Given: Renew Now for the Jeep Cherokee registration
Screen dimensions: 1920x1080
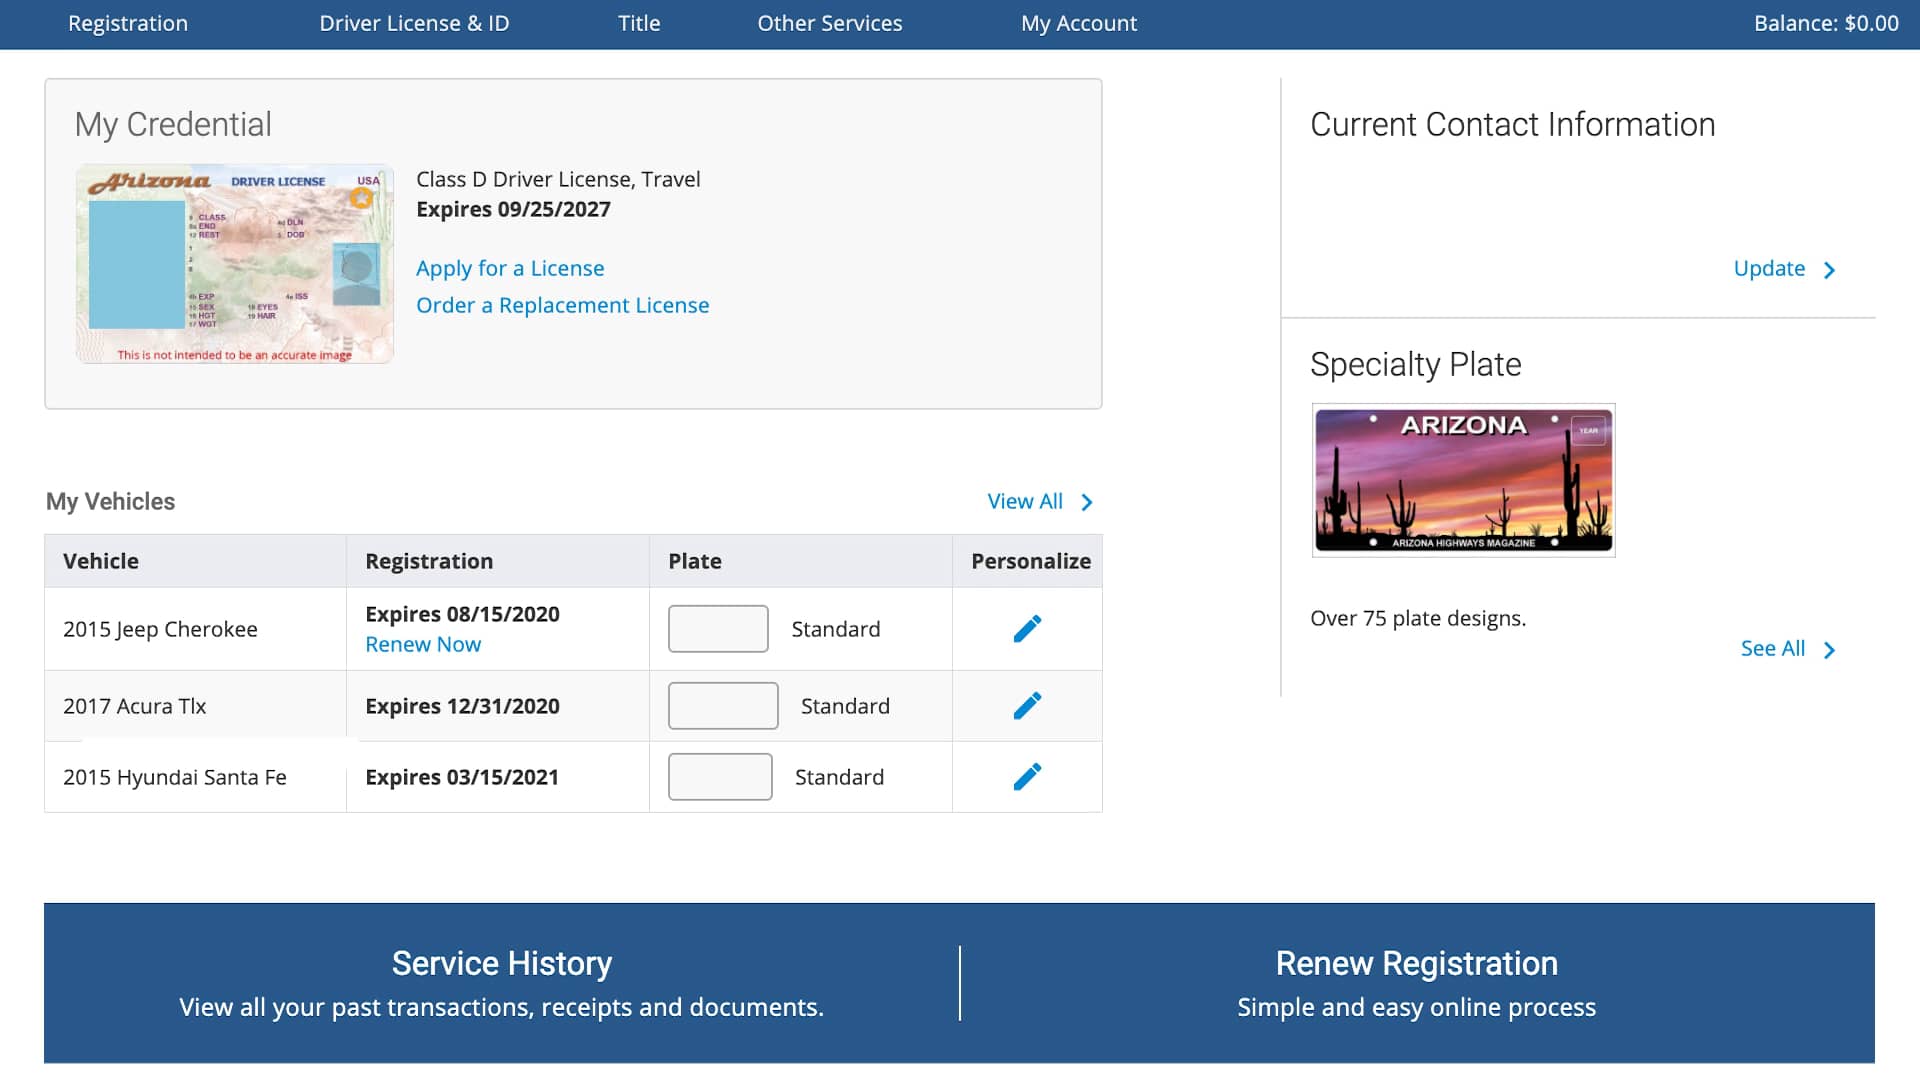Looking at the screenshot, I should pos(423,644).
